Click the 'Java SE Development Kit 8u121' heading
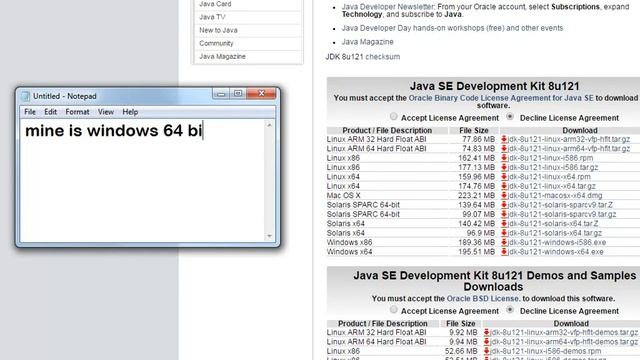Image resolution: width=640 pixels, height=360 pixels. (494, 86)
